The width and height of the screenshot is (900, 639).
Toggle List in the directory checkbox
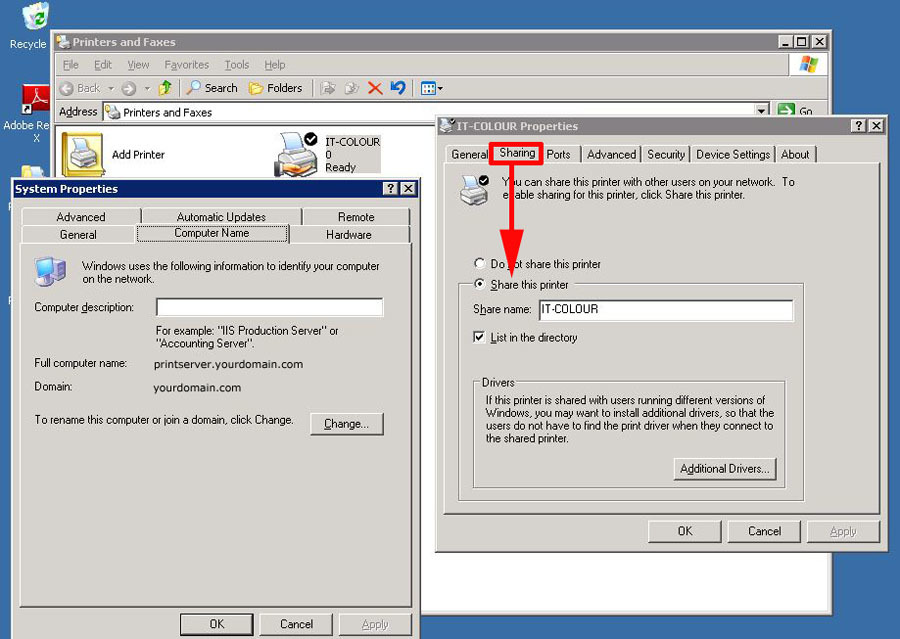click(x=479, y=337)
